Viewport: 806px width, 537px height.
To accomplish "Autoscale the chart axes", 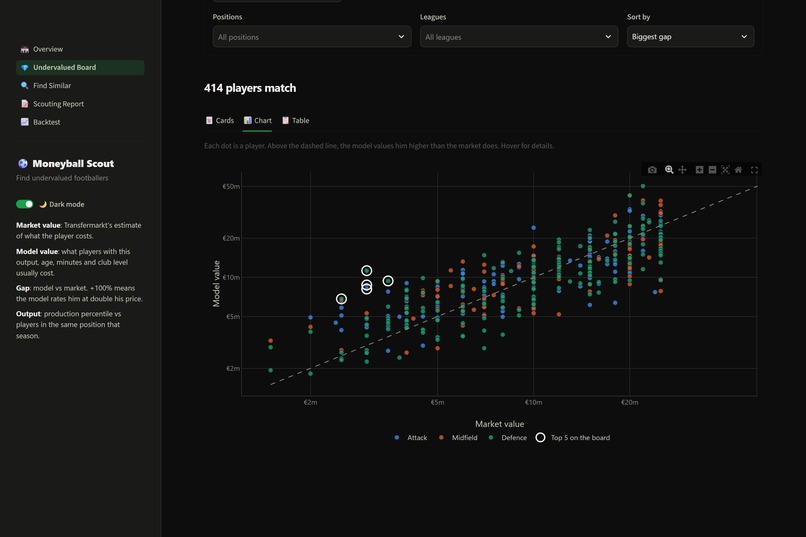I will [725, 170].
